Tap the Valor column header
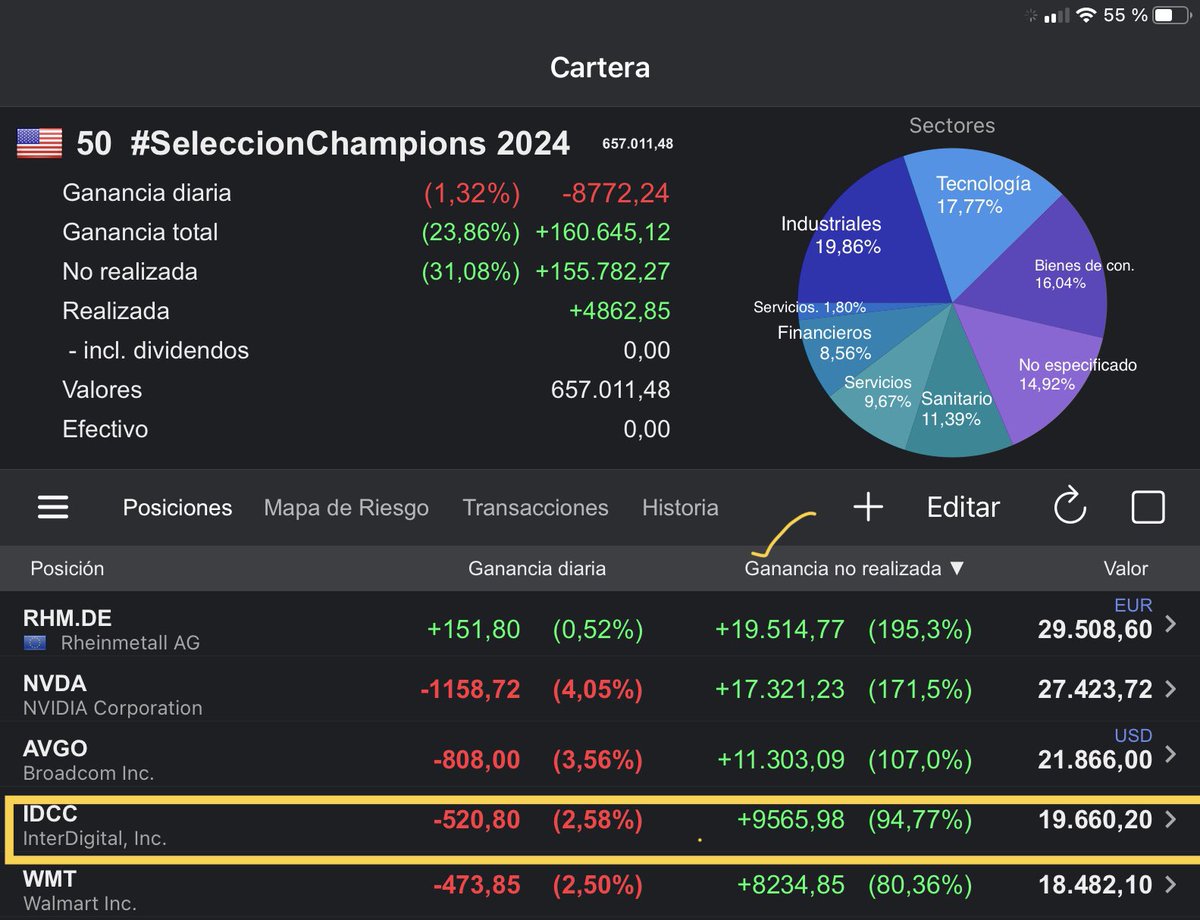The height and width of the screenshot is (920, 1200). tap(1126, 568)
